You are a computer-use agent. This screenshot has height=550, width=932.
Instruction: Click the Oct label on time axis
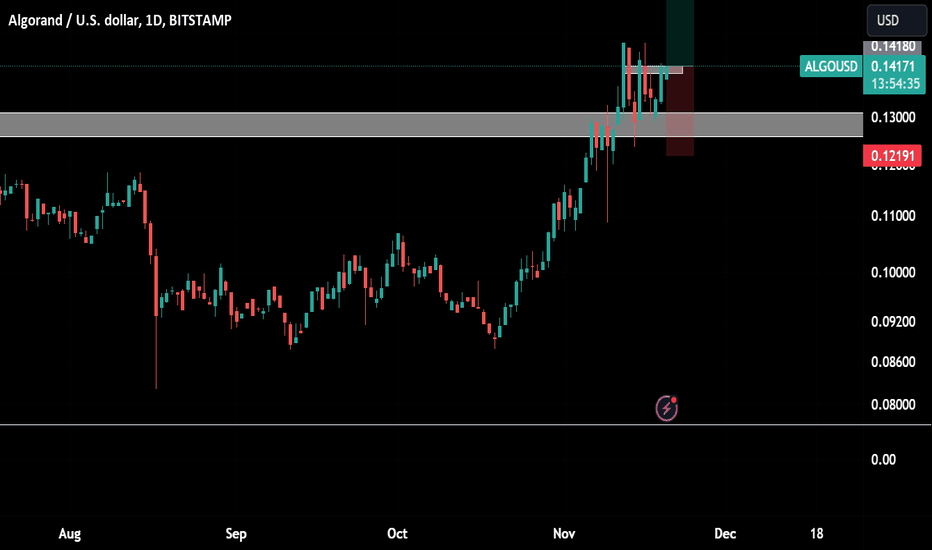click(397, 533)
